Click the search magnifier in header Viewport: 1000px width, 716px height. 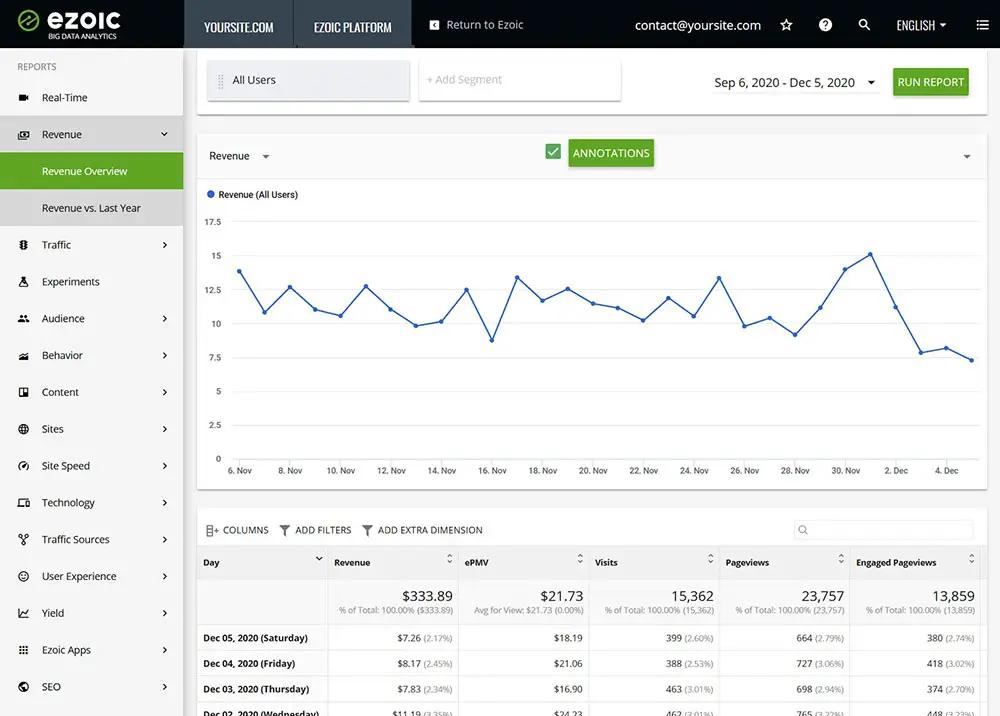pos(864,25)
